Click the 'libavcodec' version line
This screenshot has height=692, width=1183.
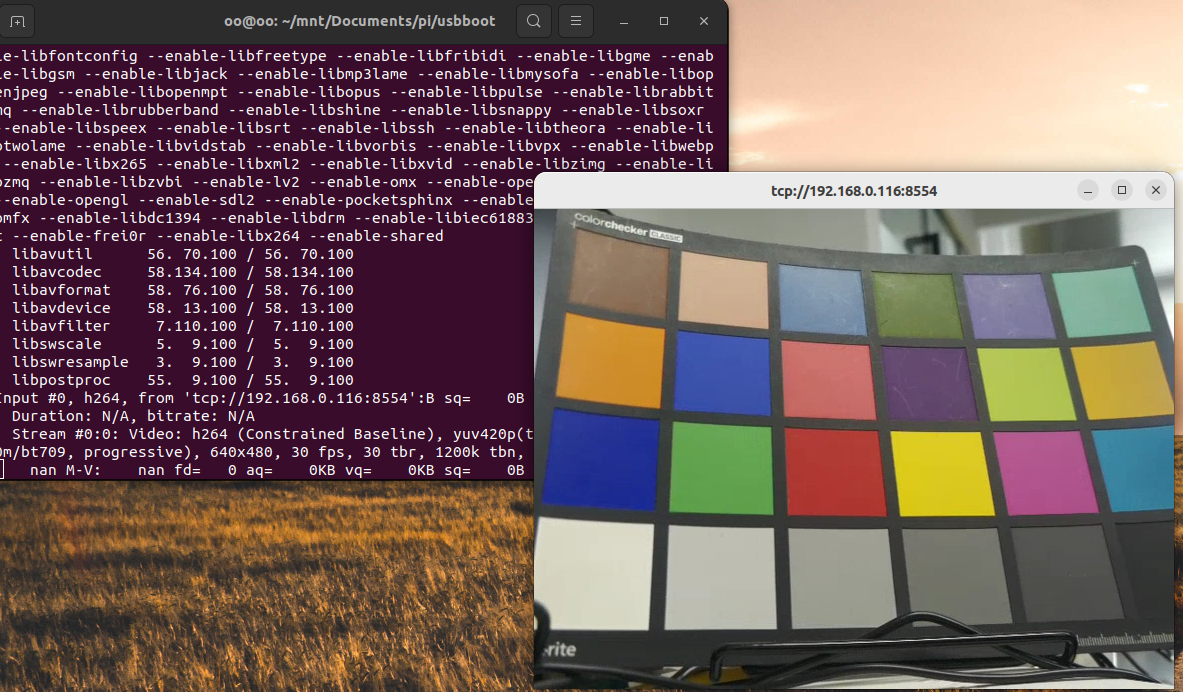click(183, 272)
